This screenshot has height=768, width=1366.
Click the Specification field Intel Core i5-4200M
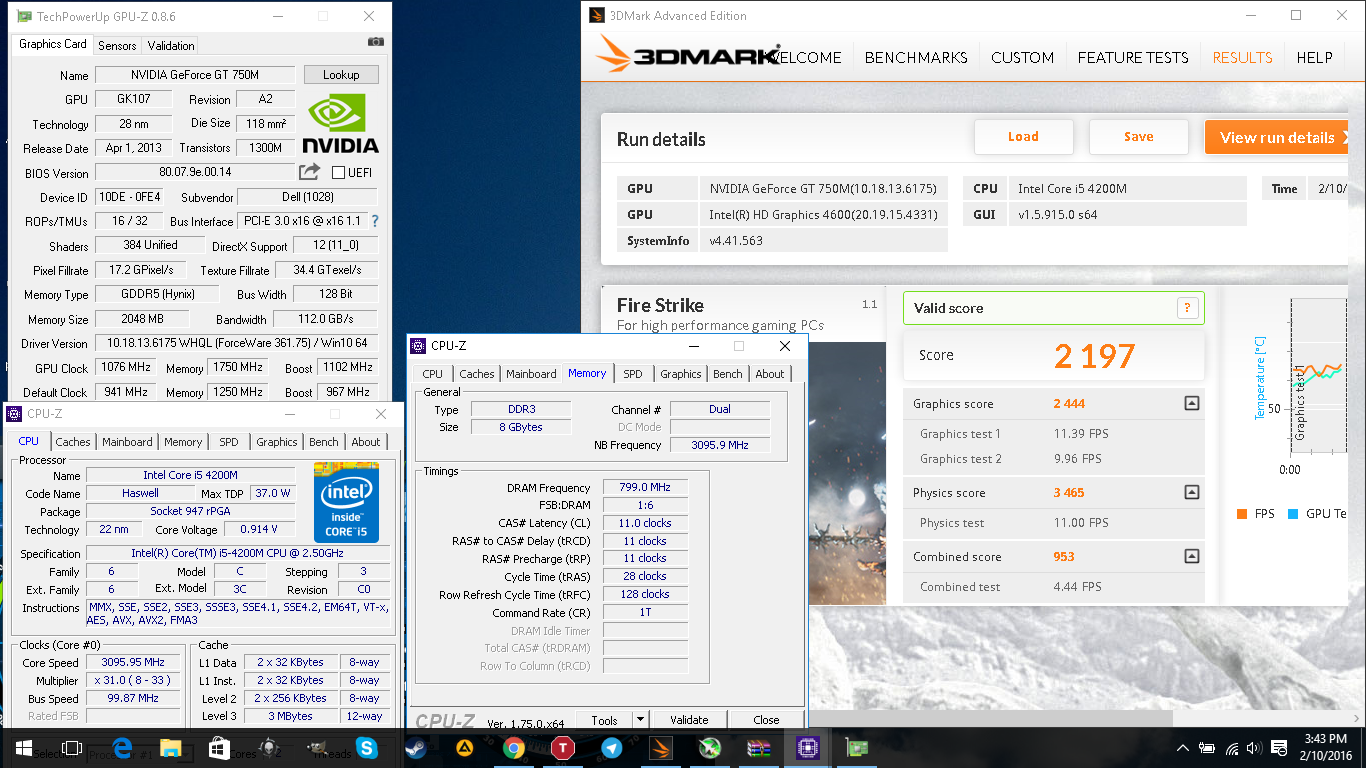click(x=238, y=553)
